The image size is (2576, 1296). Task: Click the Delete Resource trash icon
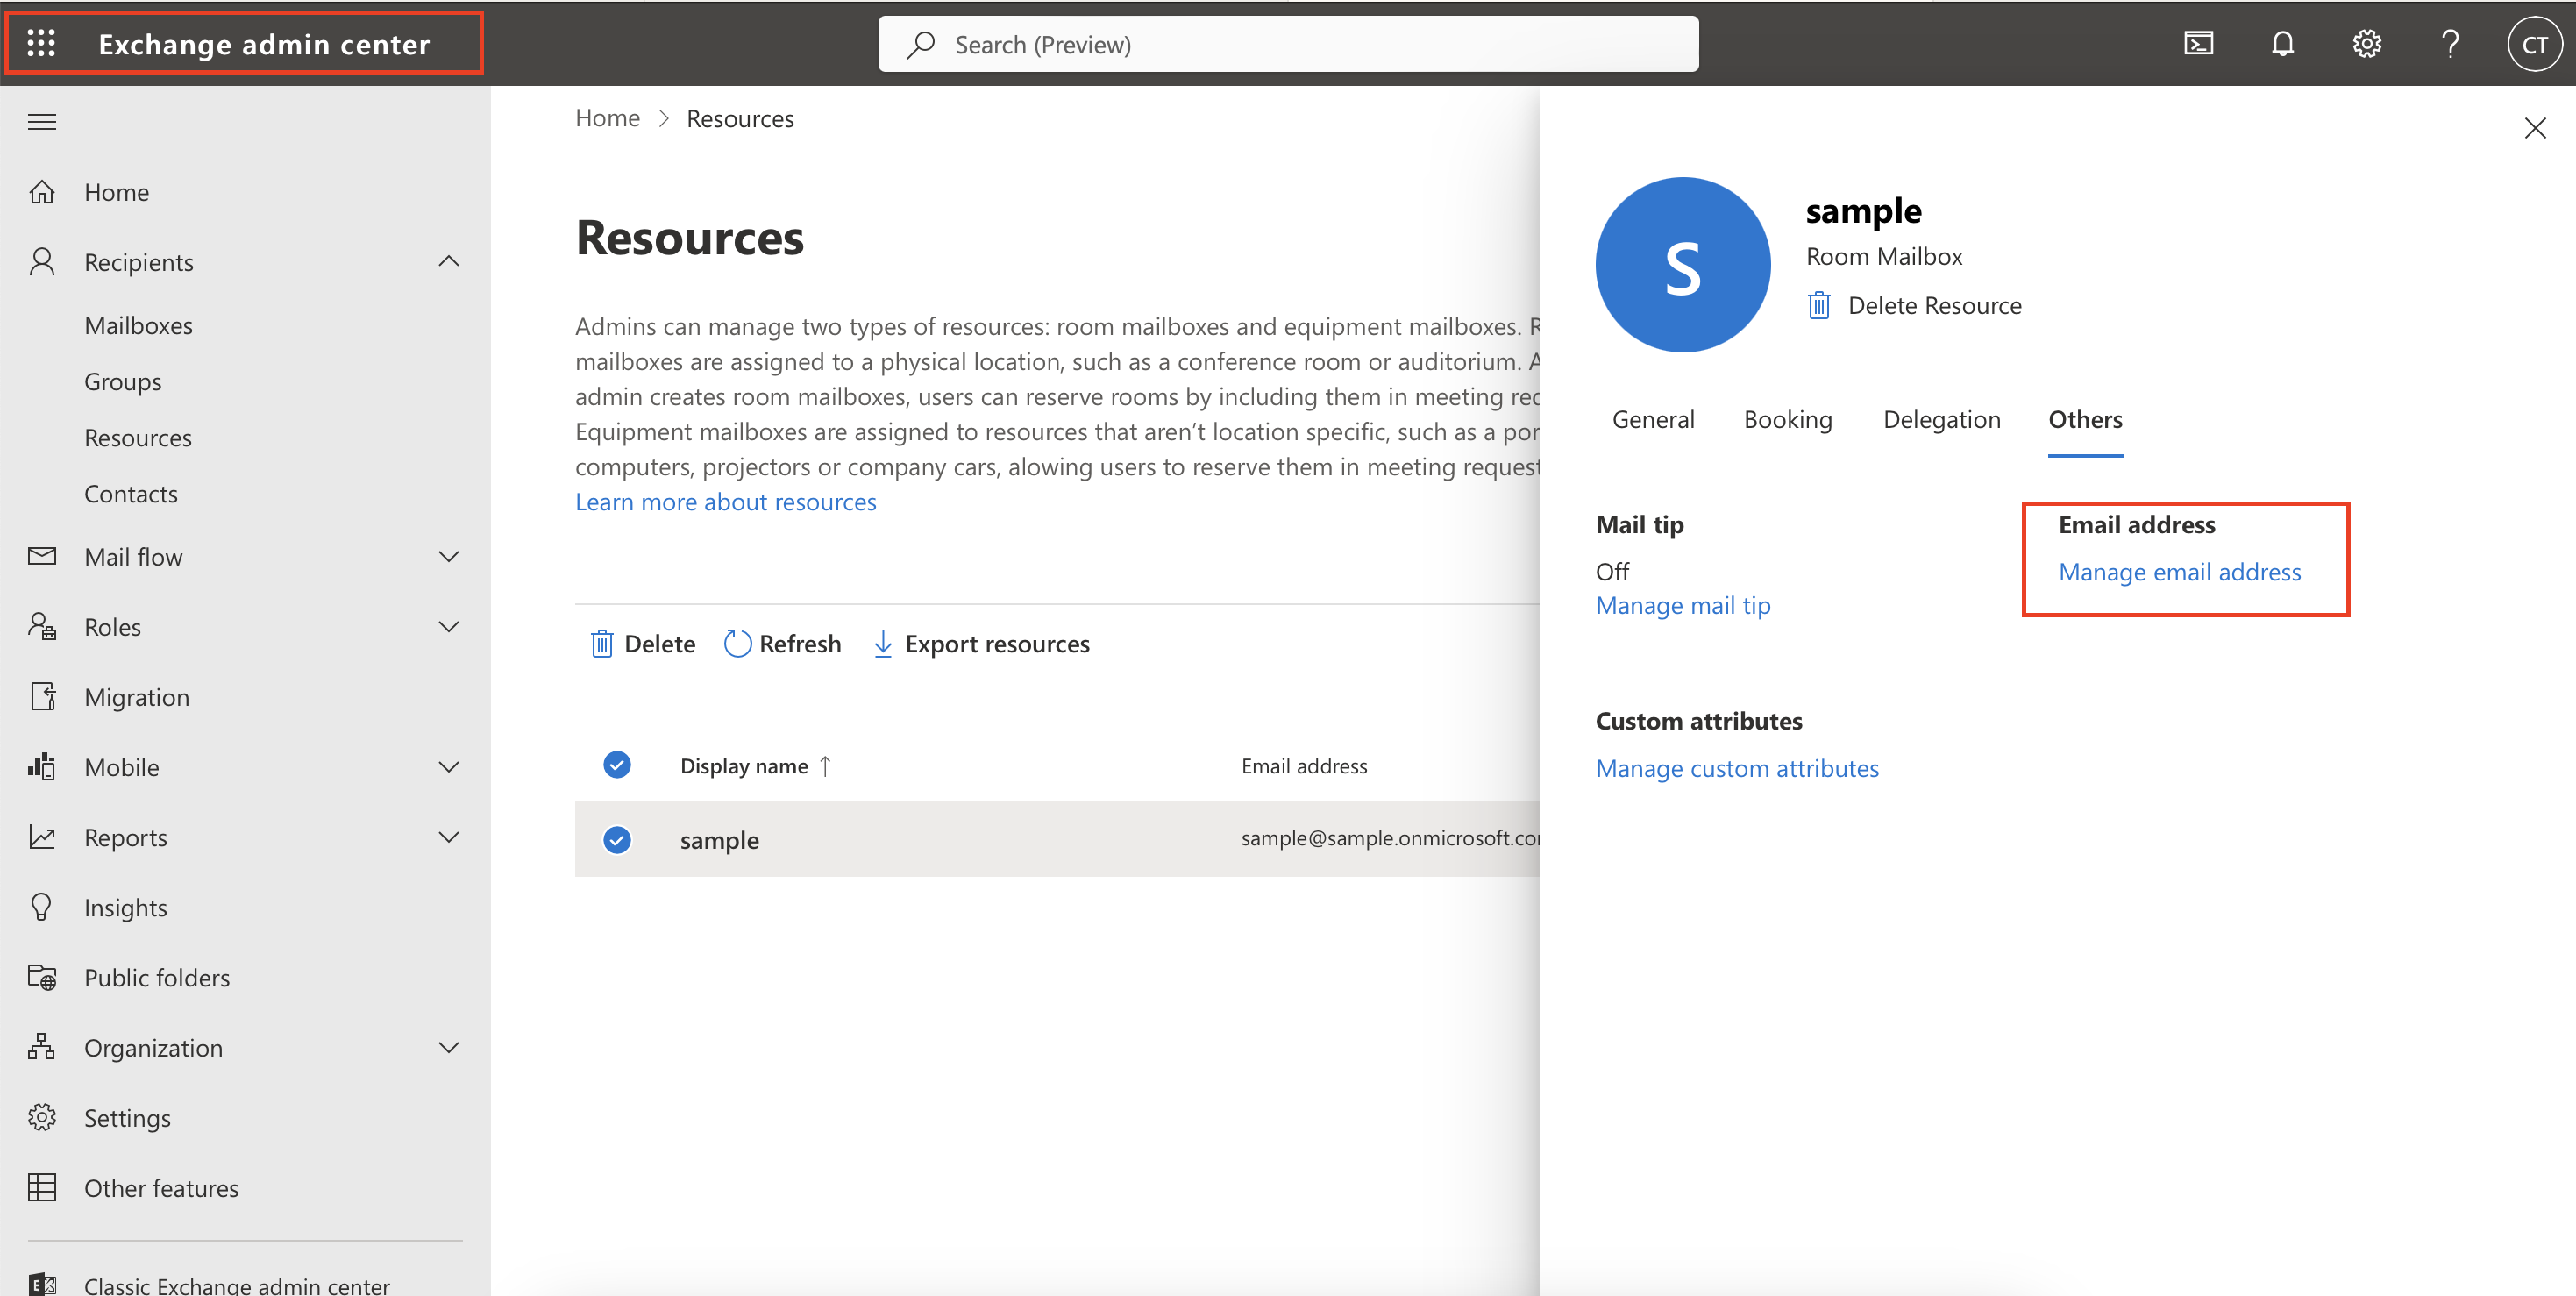click(x=1818, y=305)
